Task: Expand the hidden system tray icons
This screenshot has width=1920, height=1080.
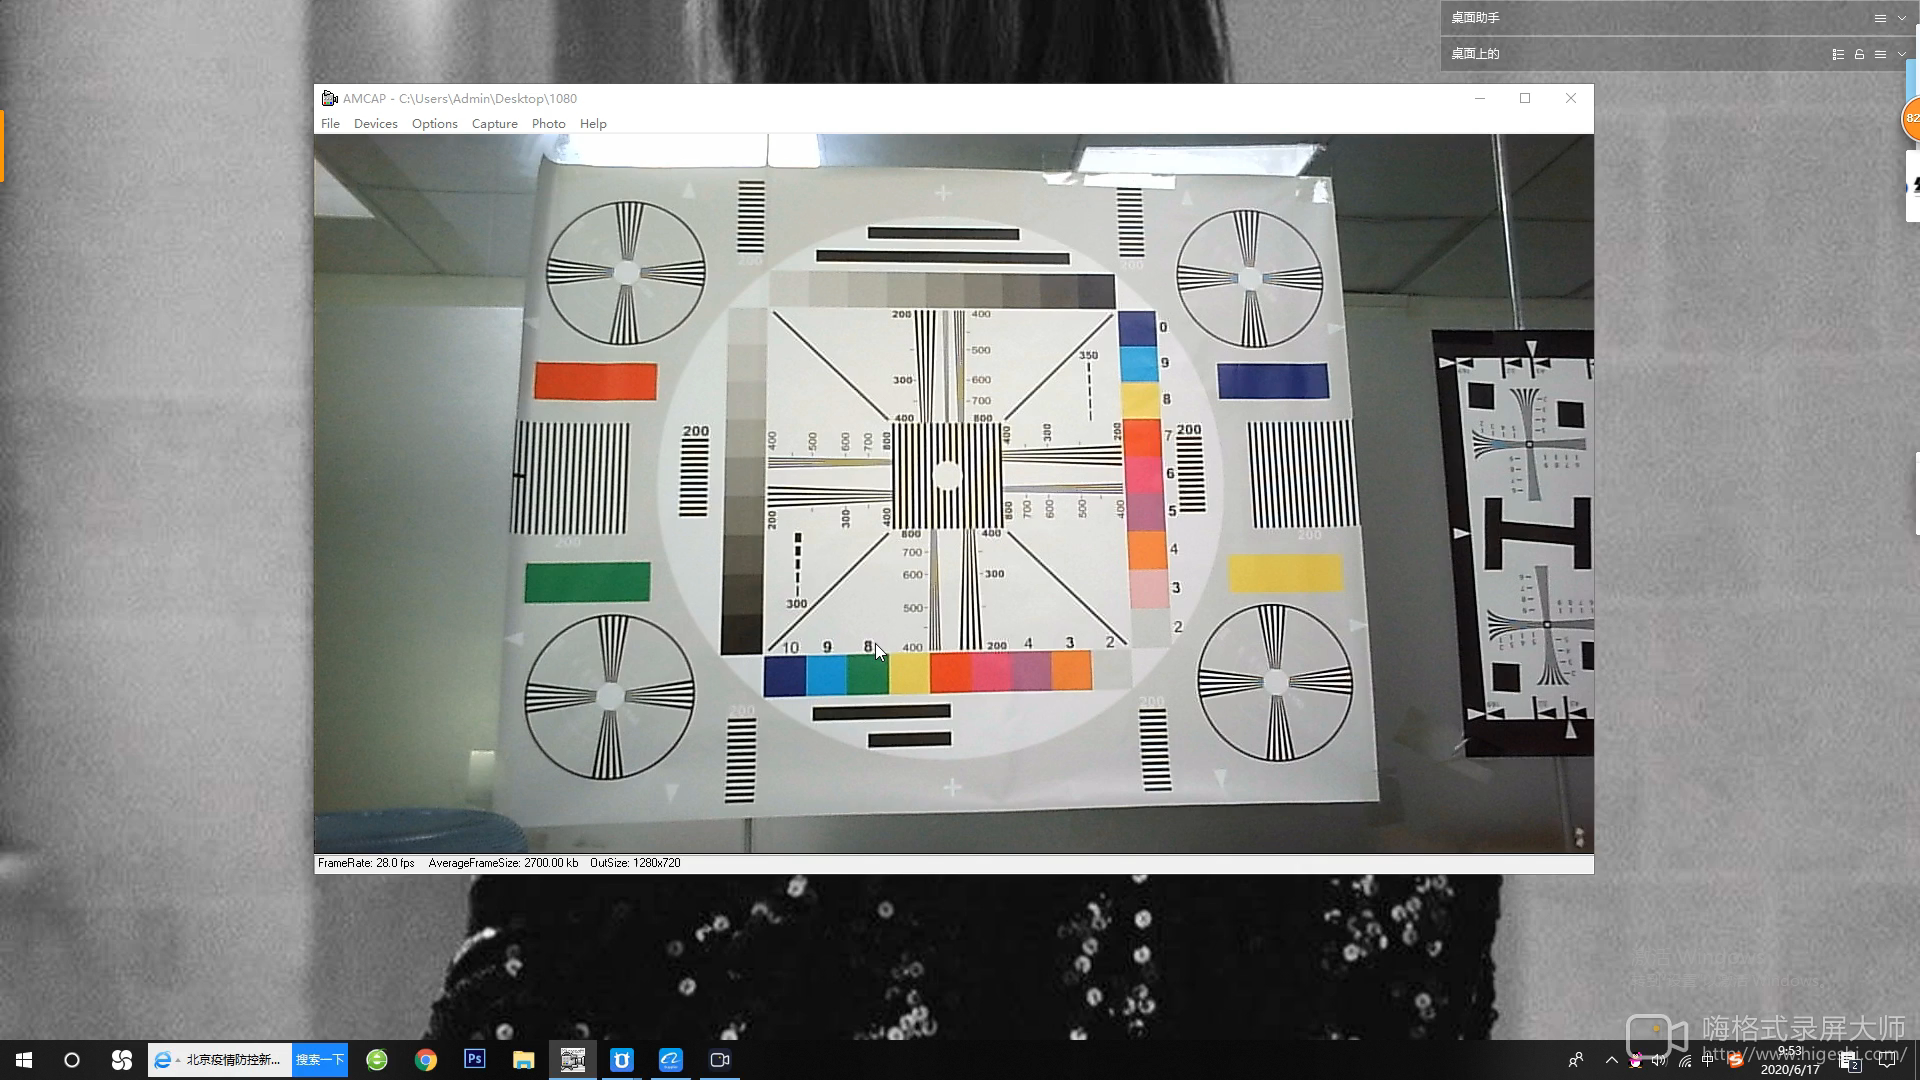Action: pos(1611,1060)
